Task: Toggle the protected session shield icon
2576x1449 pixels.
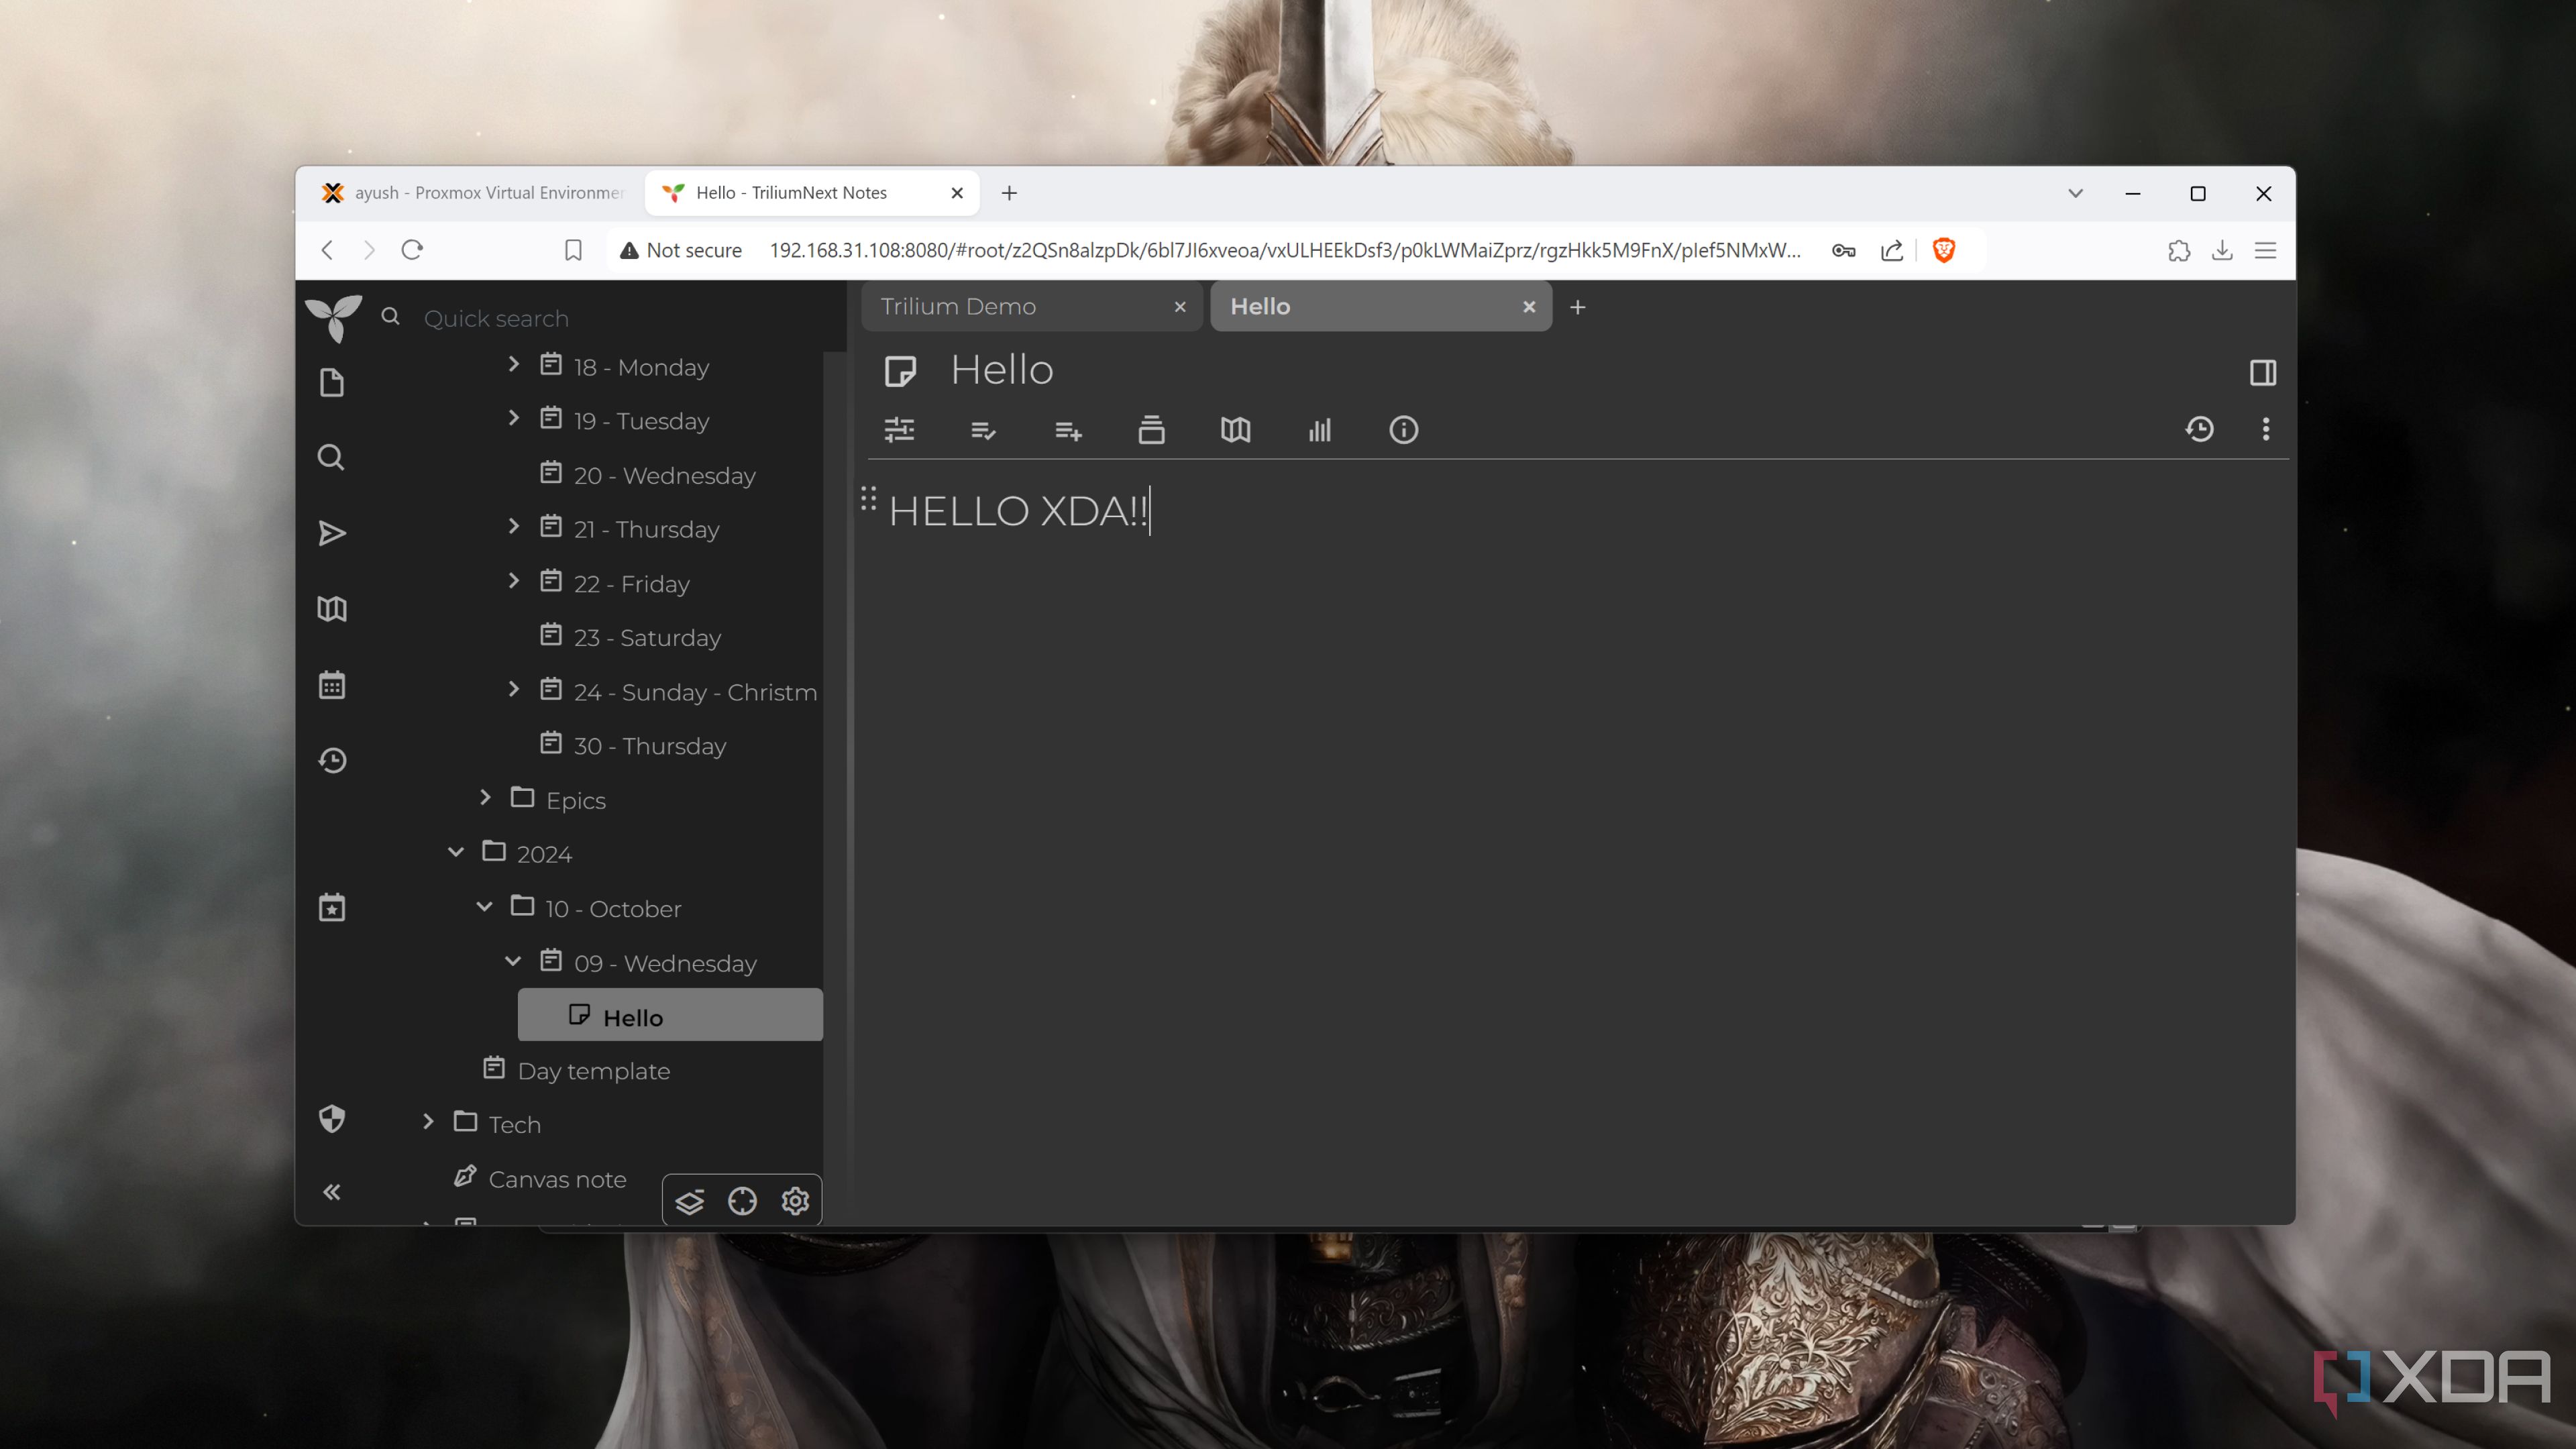Action: tap(331, 1119)
